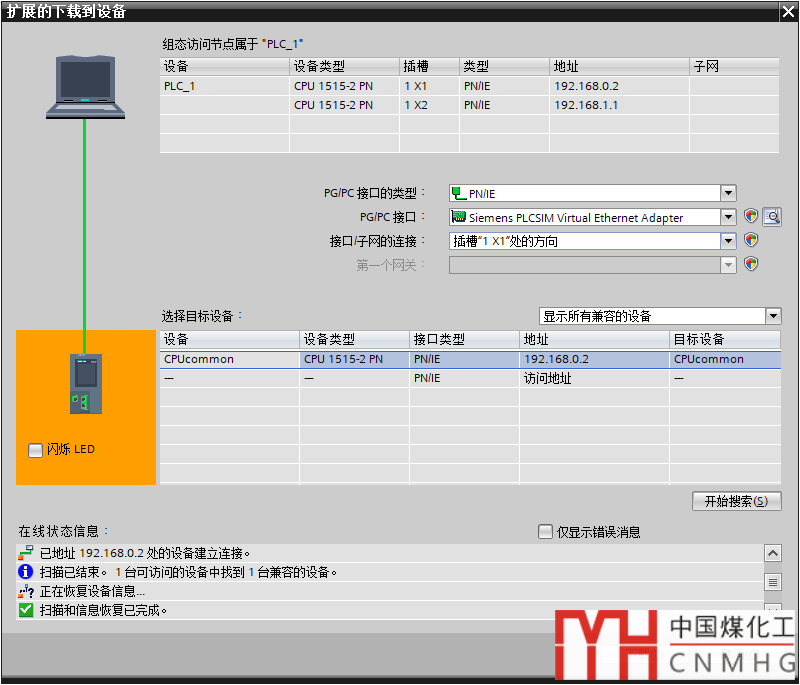Open PG/PC interface adapter dropdown
The width and height of the screenshot is (800, 685).
728,217
